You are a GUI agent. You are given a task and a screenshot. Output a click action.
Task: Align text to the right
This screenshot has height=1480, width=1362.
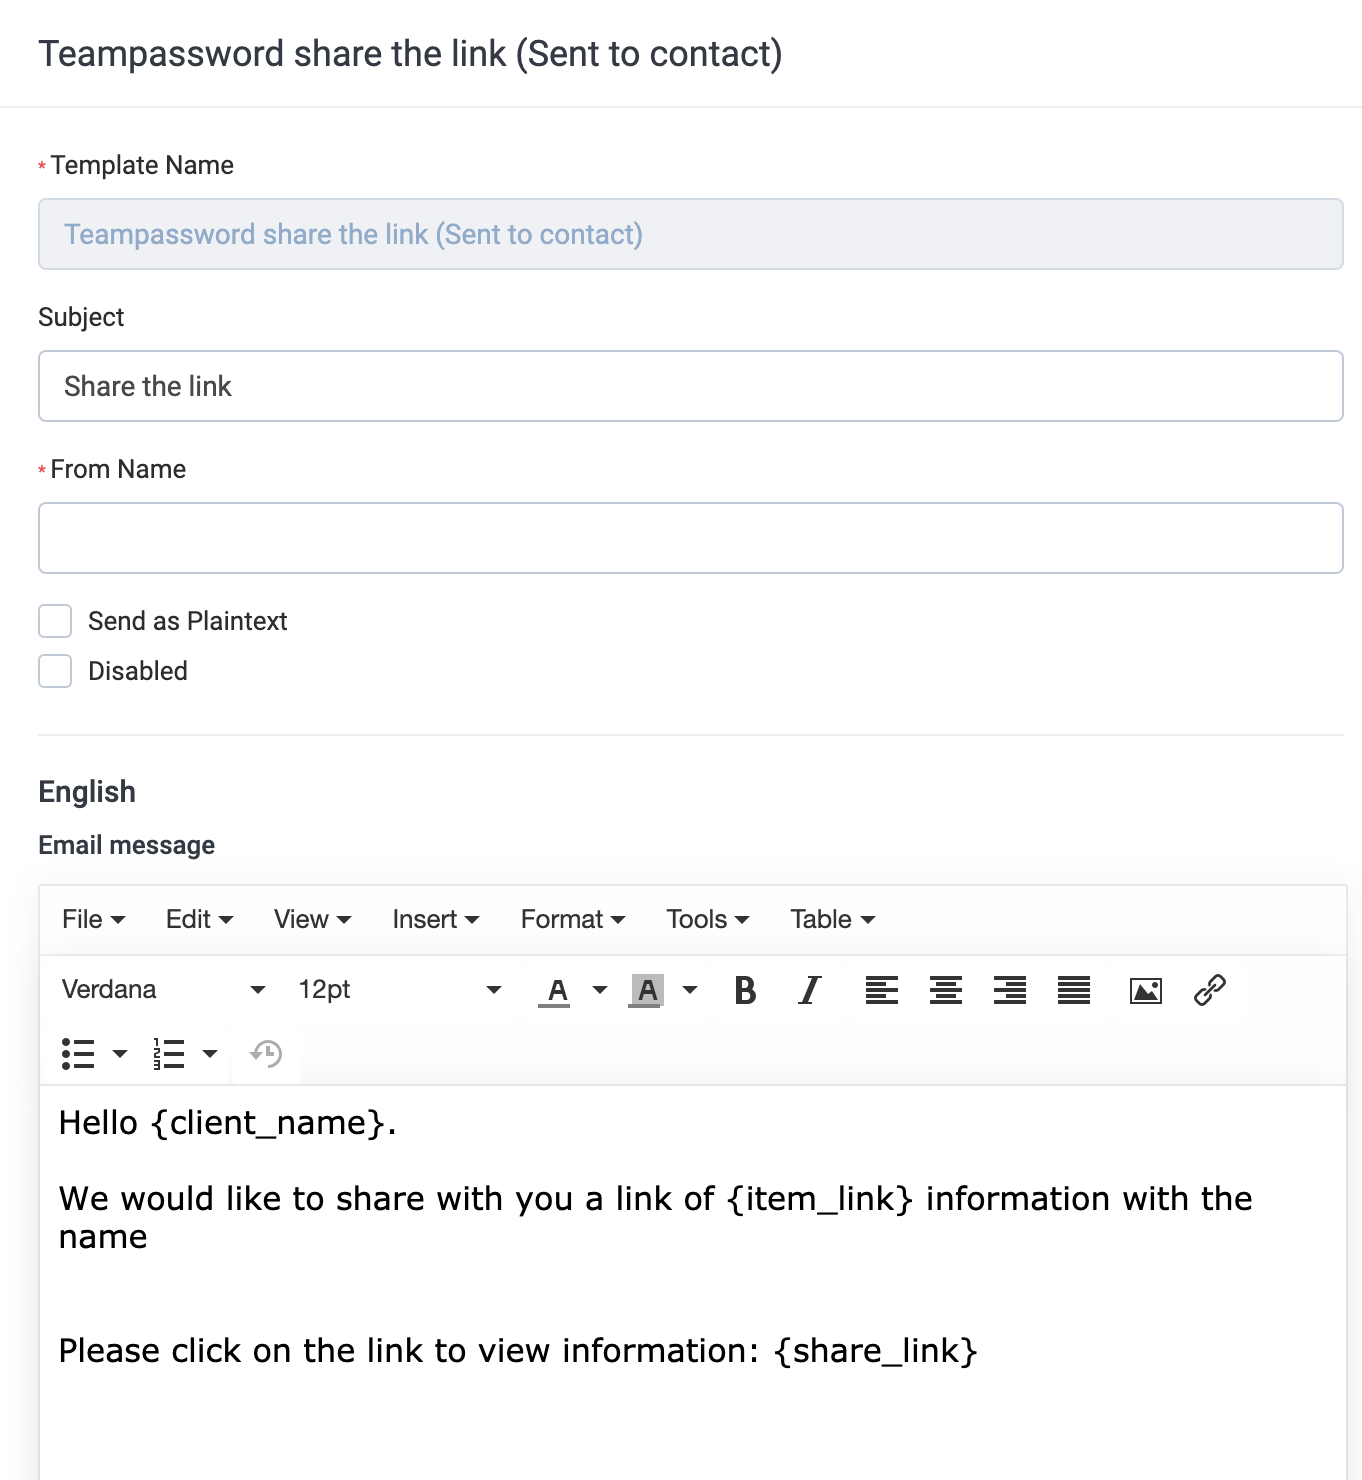[x=1010, y=991]
